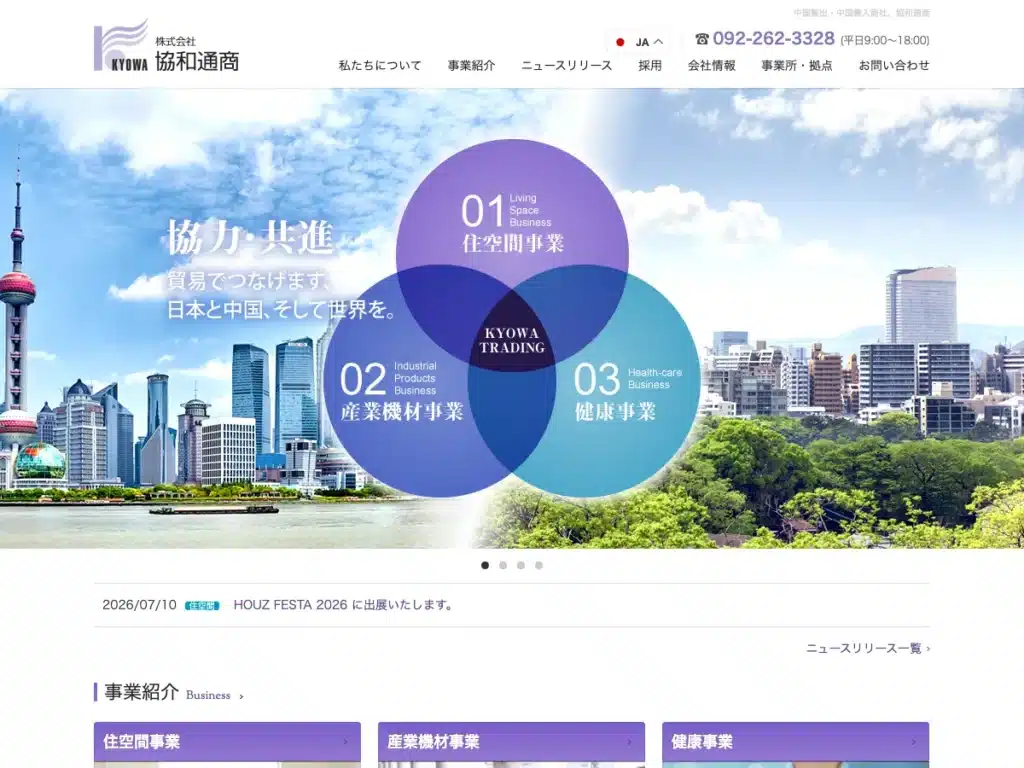Click the arrow on the 産業機材事業 card

pyautogui.click(x=630, y=742)
